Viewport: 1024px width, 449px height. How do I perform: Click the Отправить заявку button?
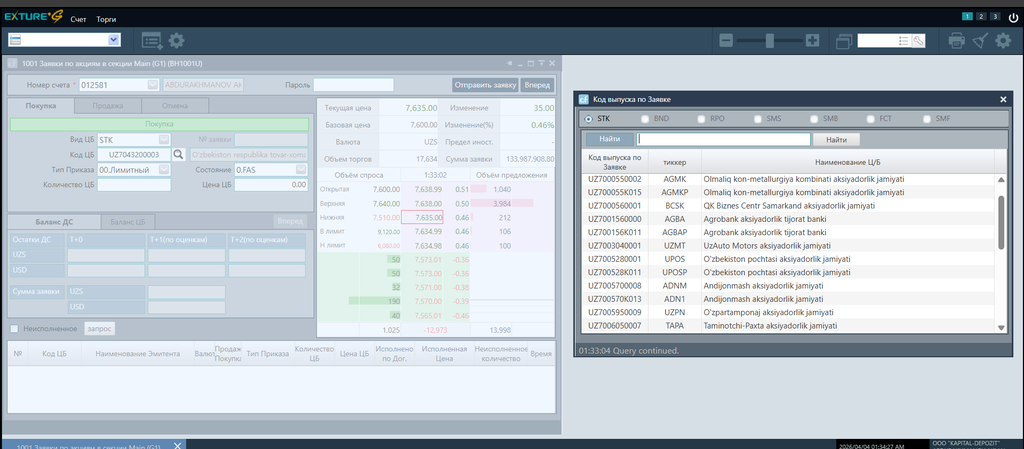pyautogui.click(x=485, y=85)
